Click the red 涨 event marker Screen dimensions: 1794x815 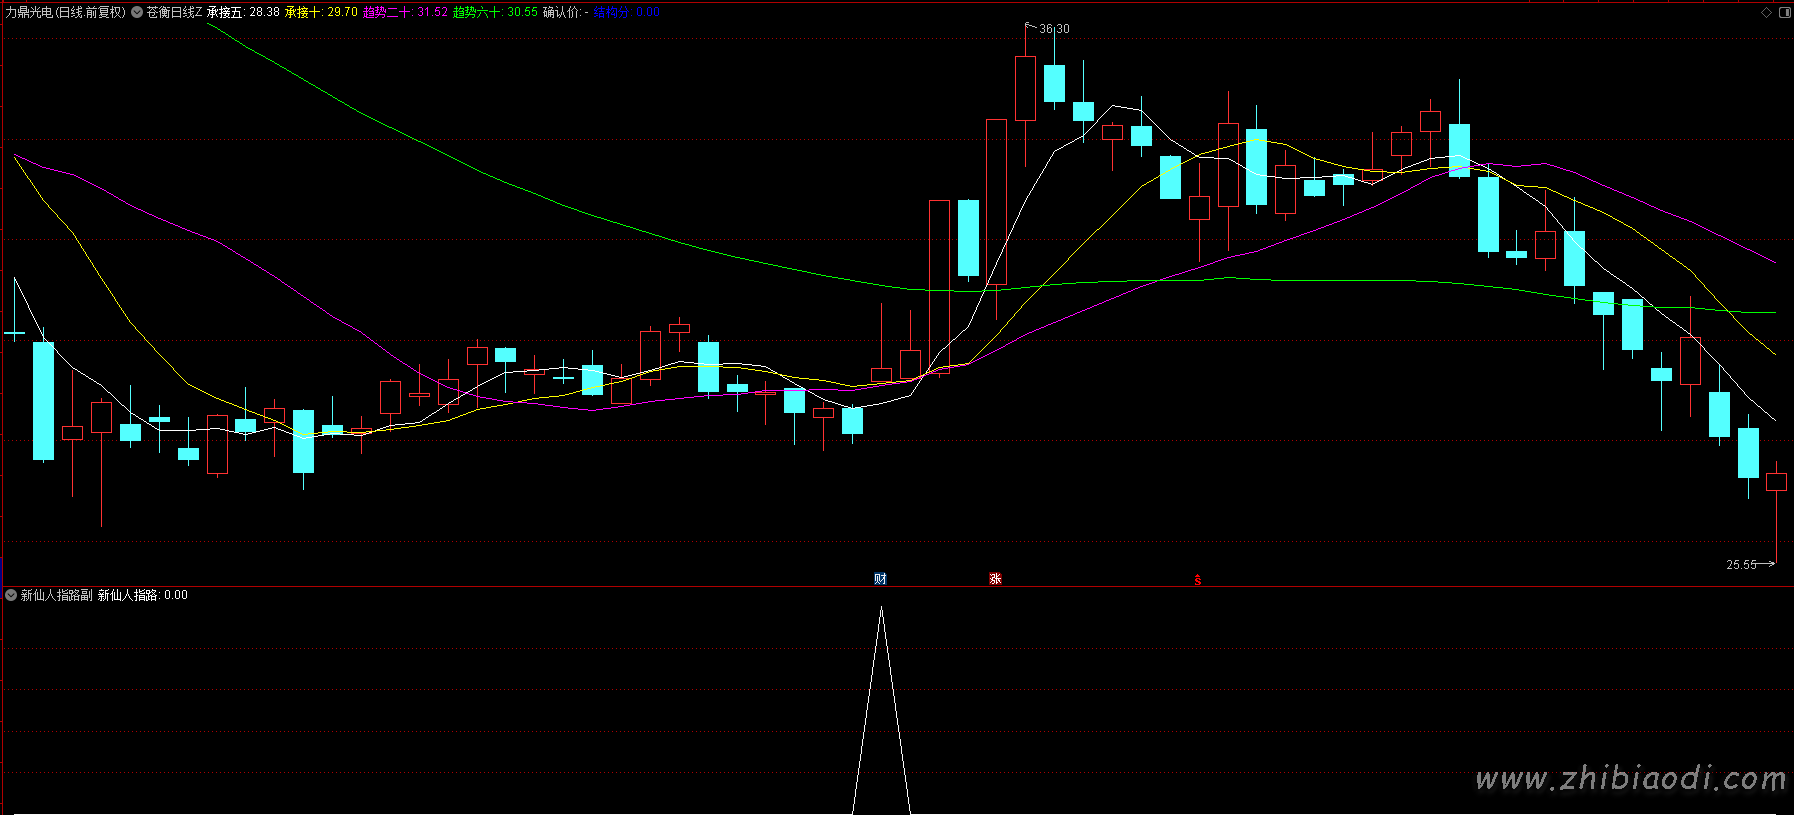[x=995, y=579]
